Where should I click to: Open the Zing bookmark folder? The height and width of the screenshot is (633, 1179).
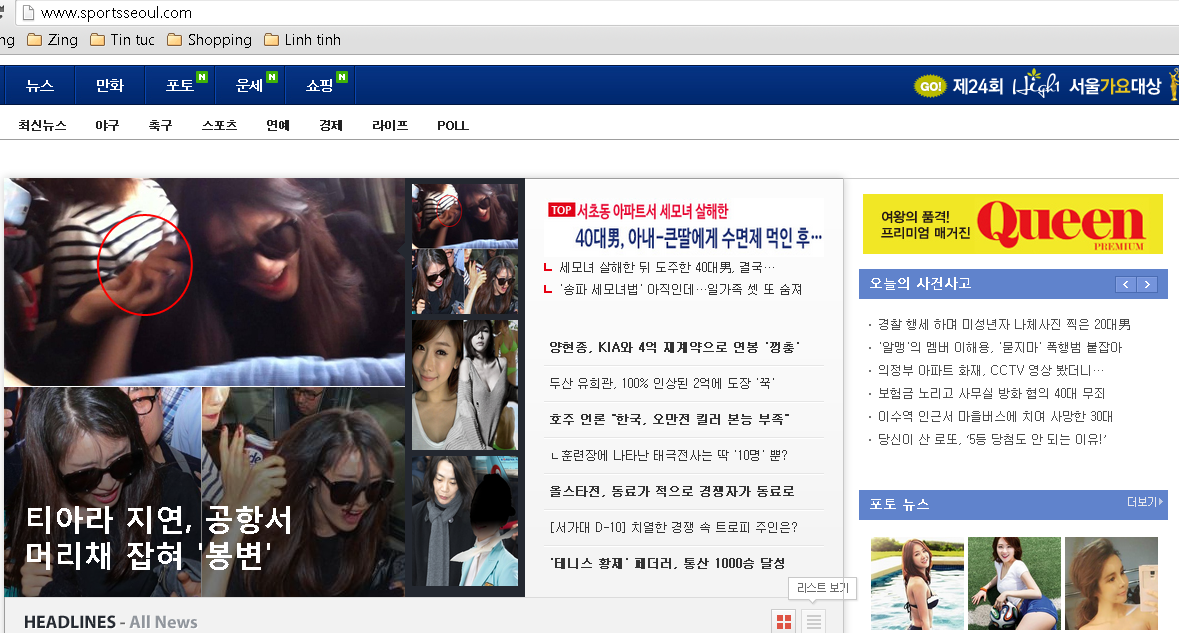pyautogui.click(x=52, y=40)
